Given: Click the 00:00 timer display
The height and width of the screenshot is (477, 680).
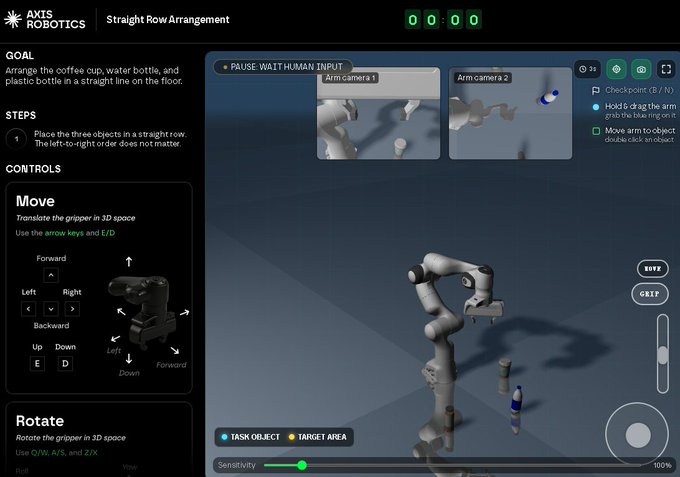Looking at the screenshot, I should click(x=443, y=20).
